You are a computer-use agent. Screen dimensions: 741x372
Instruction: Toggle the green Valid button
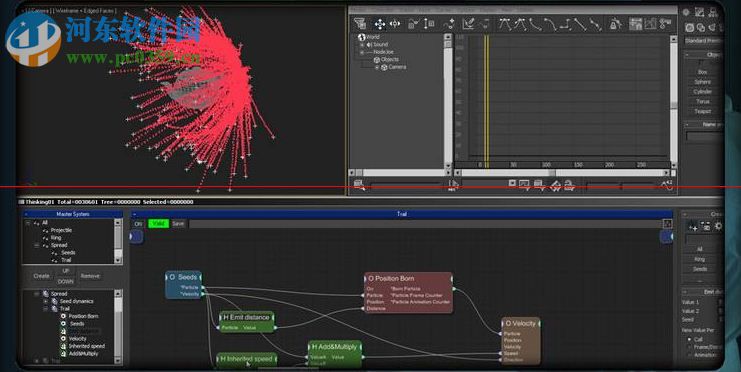[x=158, y=224]
